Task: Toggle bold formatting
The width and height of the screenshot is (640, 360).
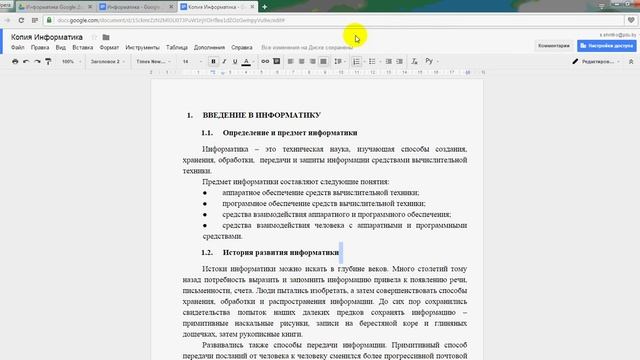Action: tap(213, 62)
